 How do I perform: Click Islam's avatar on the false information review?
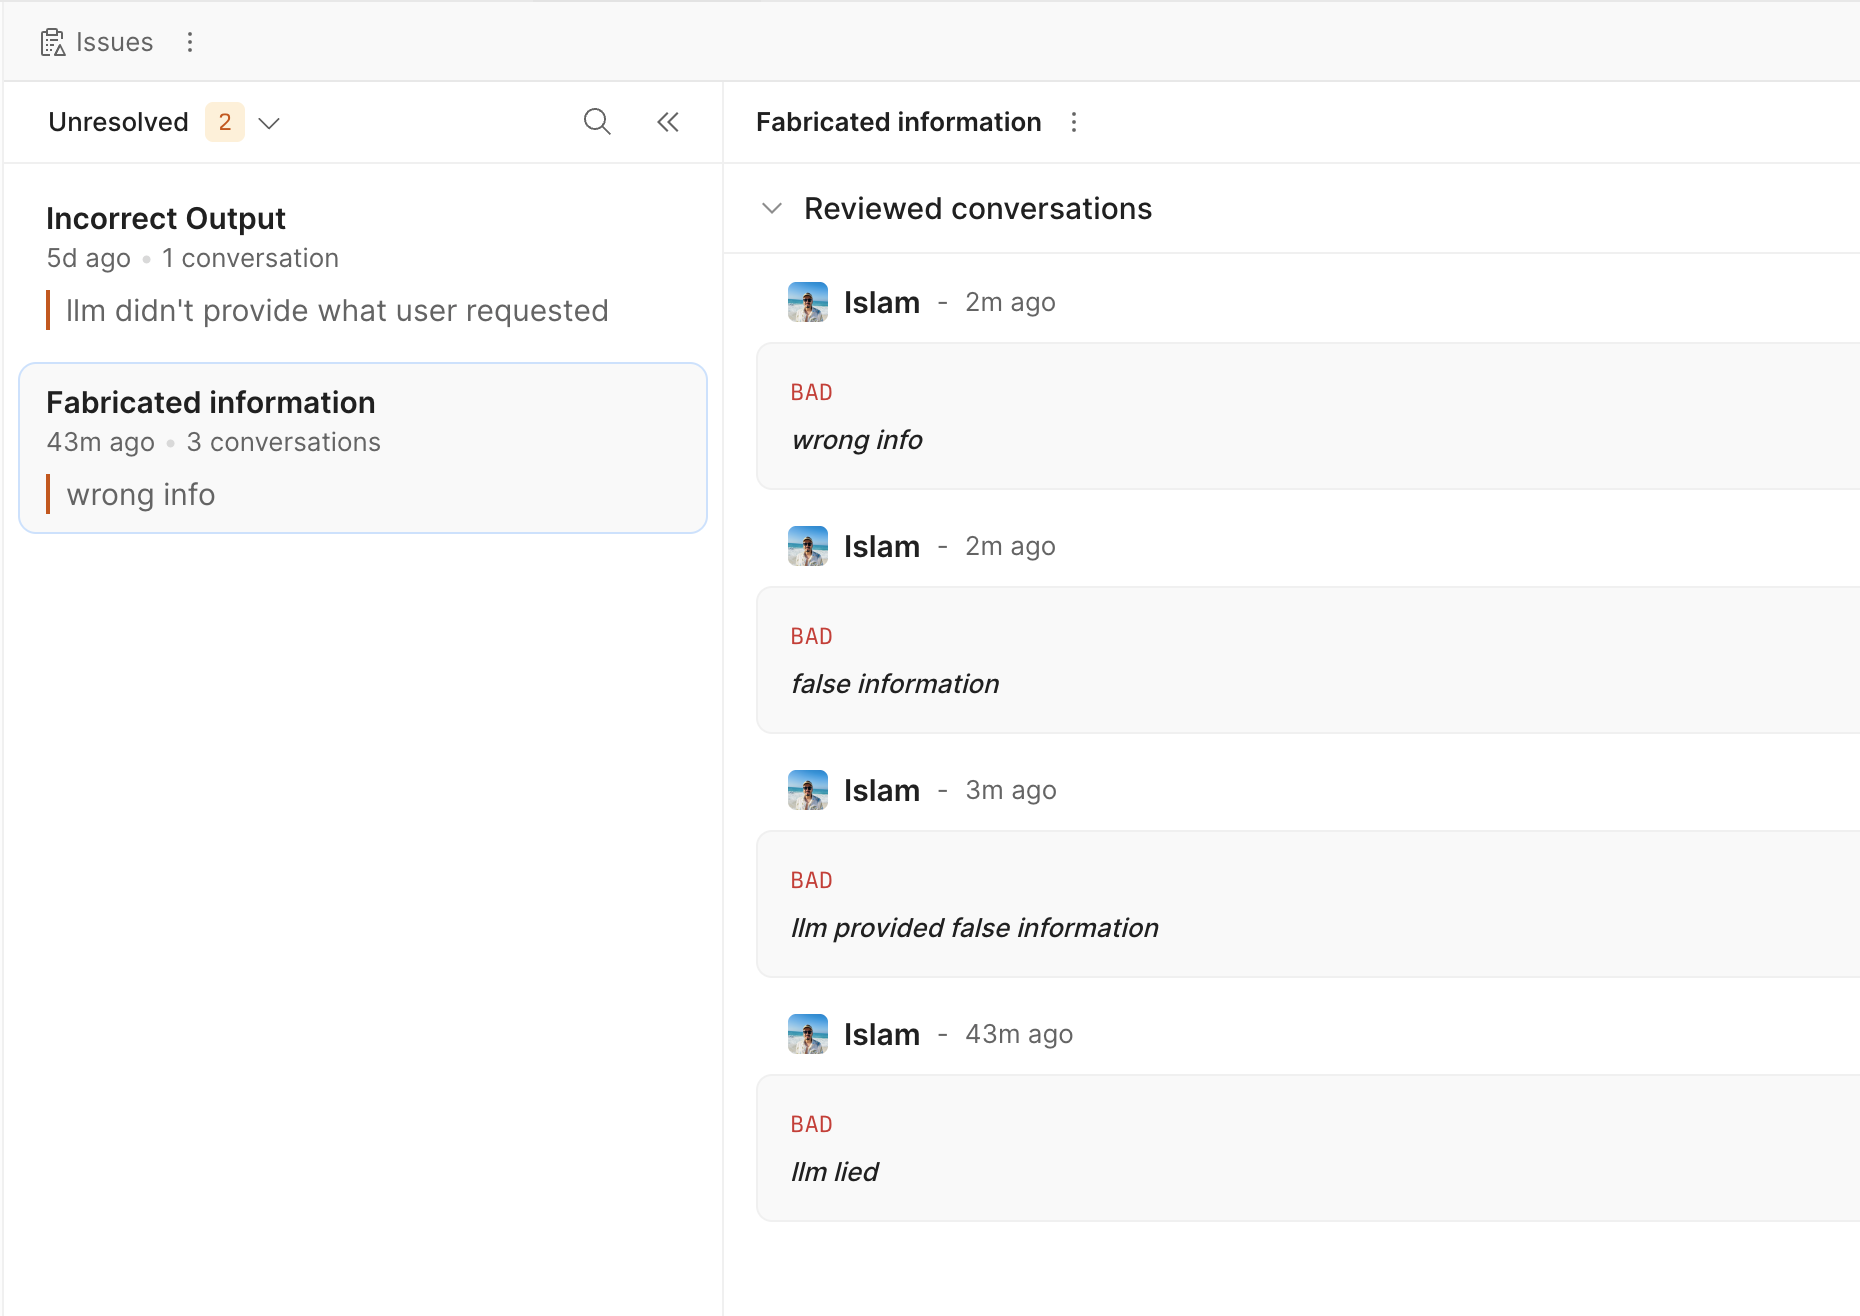pyautogui.click(x=808, y=546)
